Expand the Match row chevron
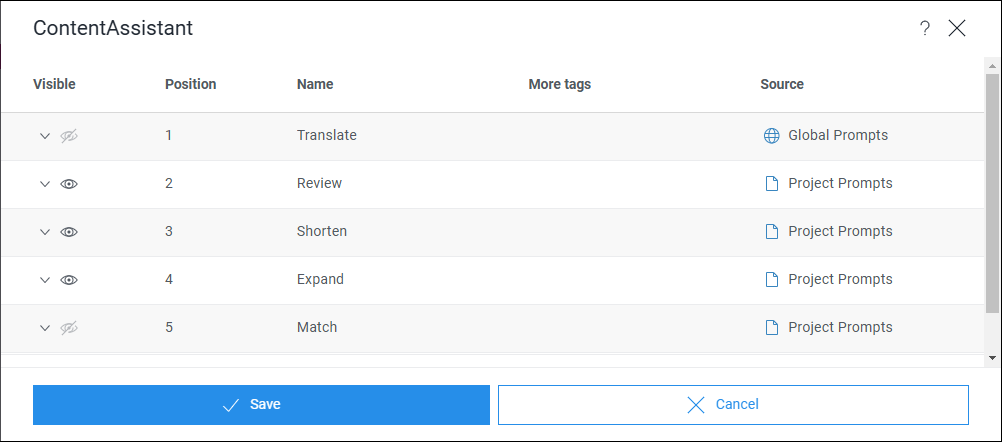Image resolution: width=1002 pixels, height=442 pixels. (x=44, y=328)
